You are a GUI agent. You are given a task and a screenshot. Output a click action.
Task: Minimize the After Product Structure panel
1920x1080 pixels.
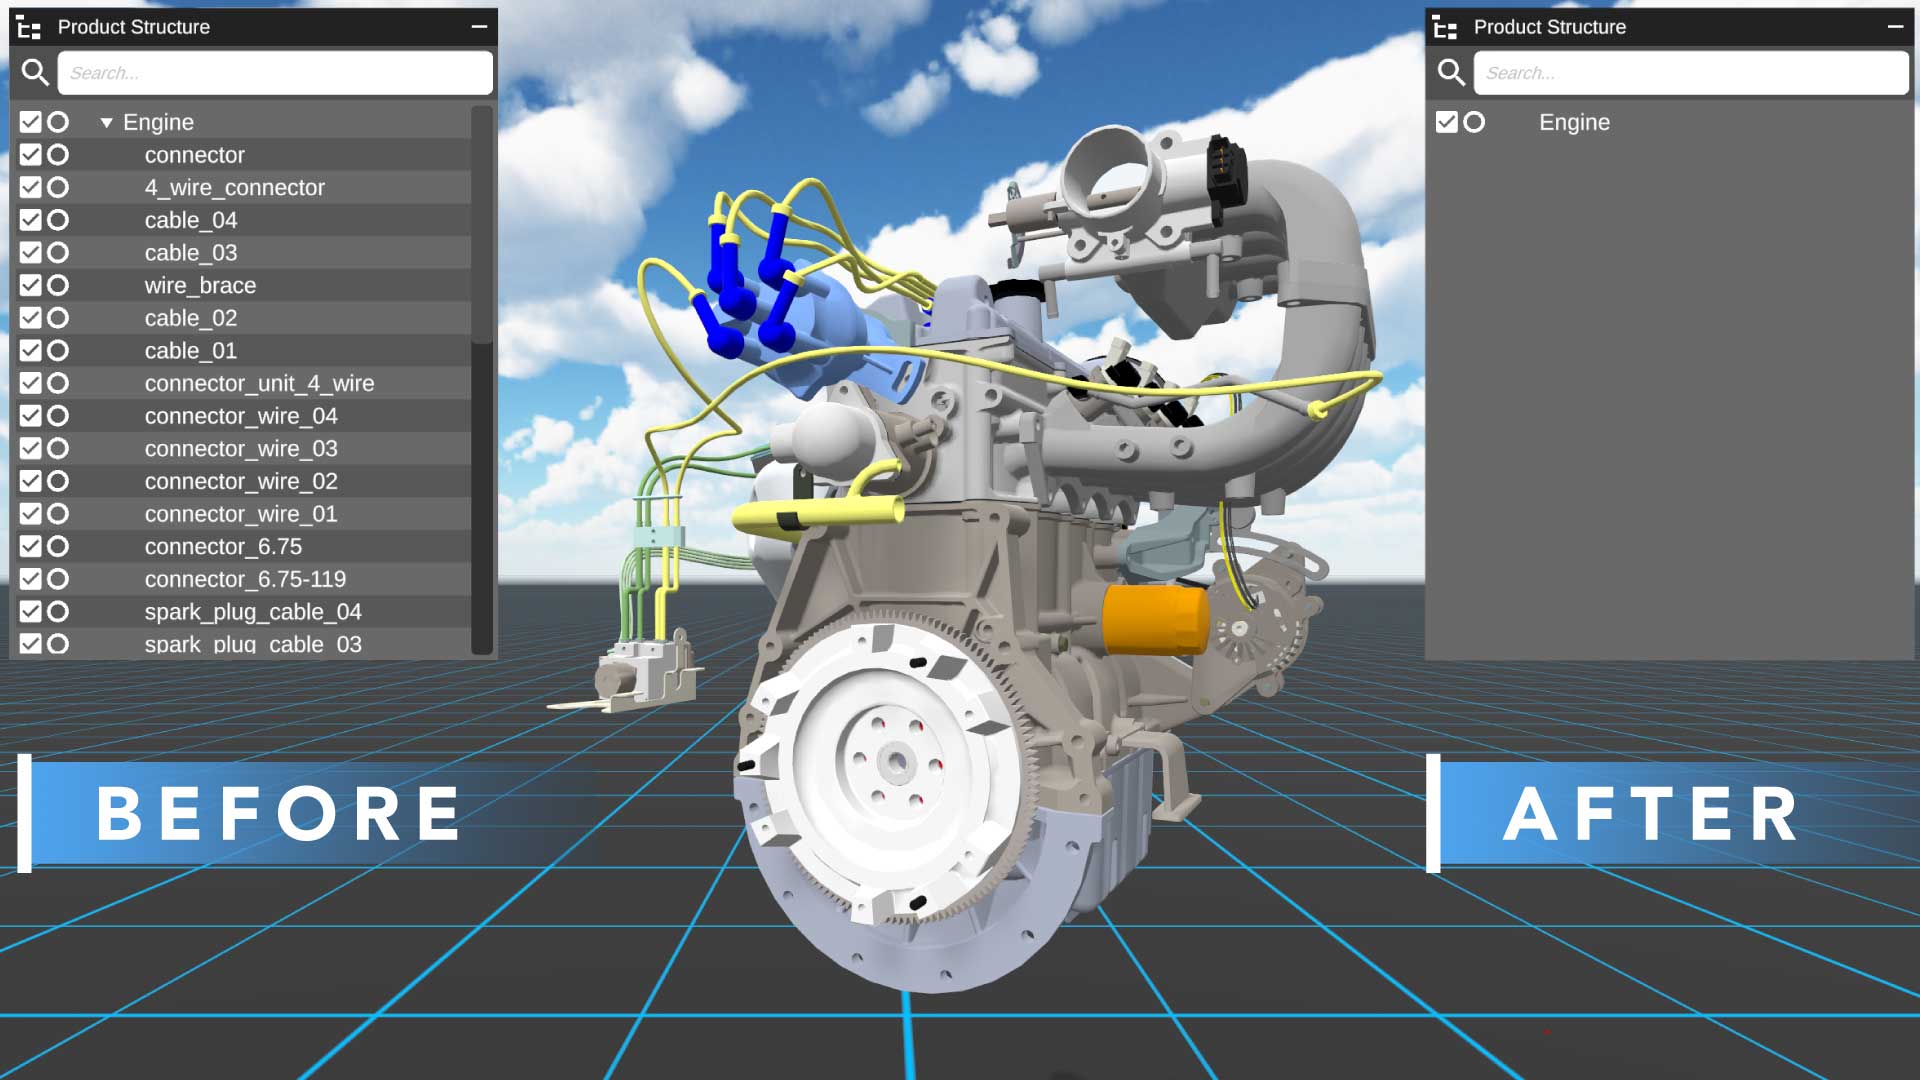point(1897,25)
